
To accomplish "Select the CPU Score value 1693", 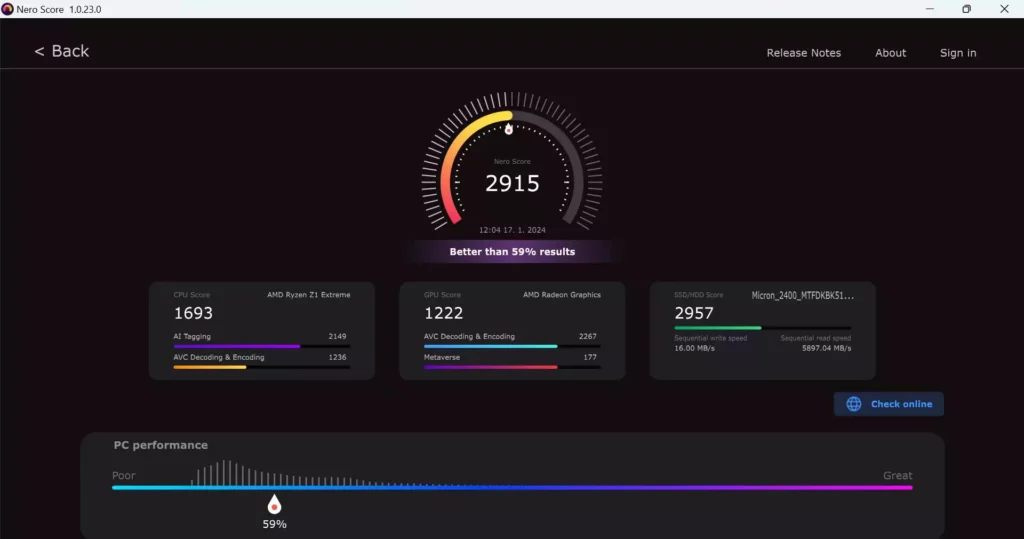I will point(194,313).
